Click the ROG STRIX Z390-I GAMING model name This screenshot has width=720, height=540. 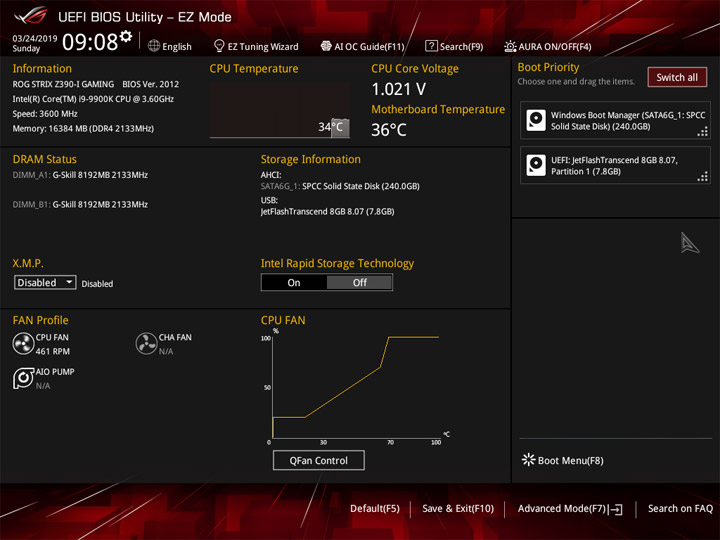click(x=63, y=84)
